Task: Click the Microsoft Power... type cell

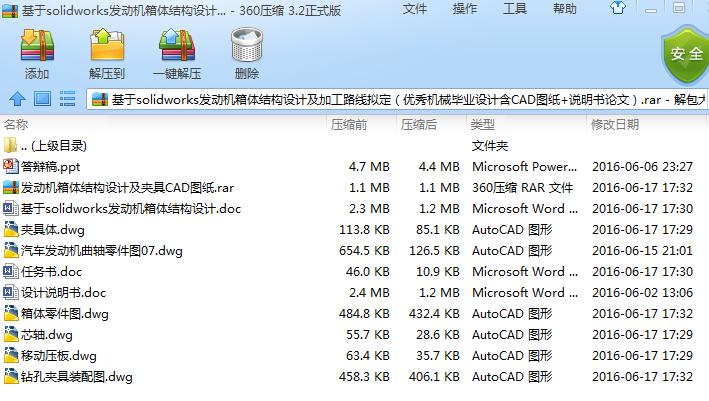Action: (525, 167)
